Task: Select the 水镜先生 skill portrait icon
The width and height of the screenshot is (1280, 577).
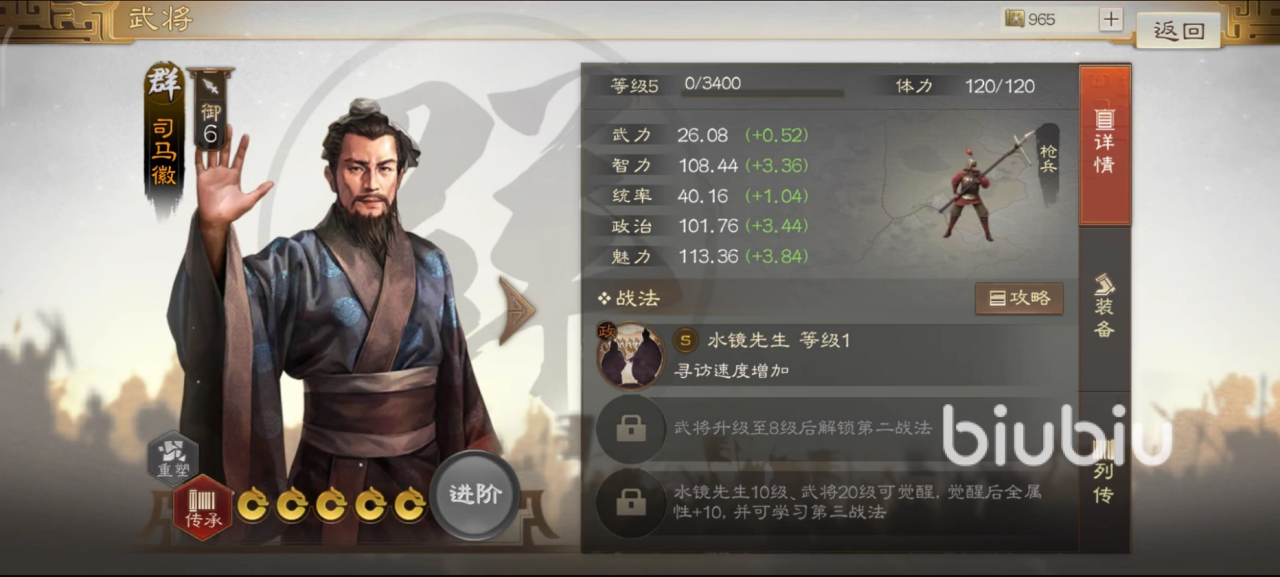Action: pyautogui.click(x=631, y=355)
